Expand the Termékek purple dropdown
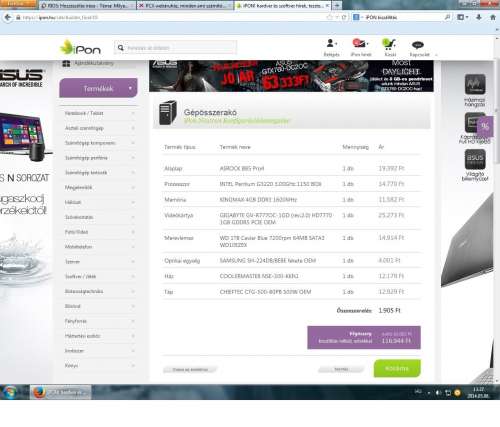This screenshot has width=500, height=427. click(98, 88)
